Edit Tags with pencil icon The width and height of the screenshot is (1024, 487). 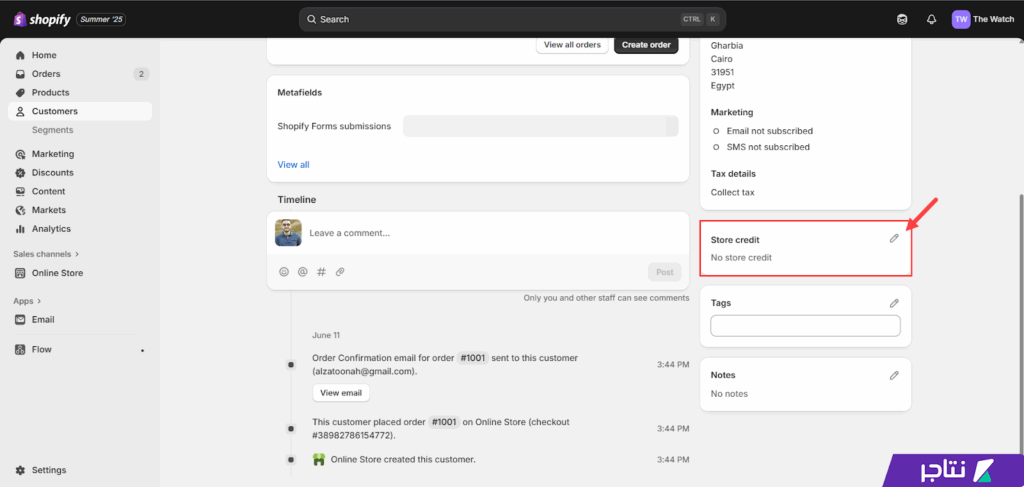[894, 303]
